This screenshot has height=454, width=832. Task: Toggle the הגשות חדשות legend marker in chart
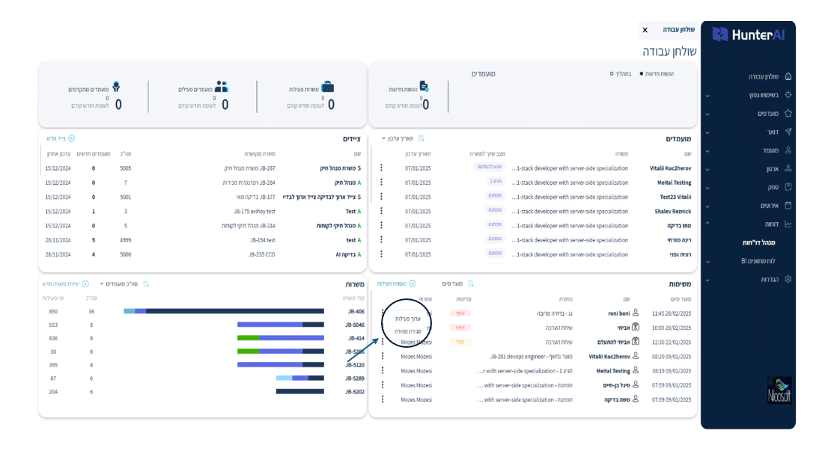(x=641, y=74)
